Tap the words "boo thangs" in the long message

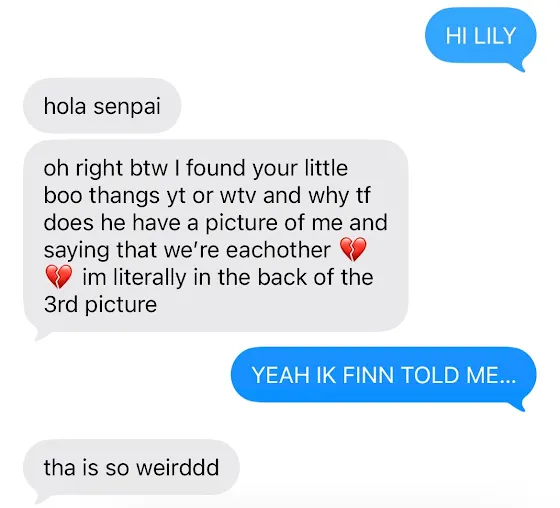pyautogui.click(x=101, y=195)
